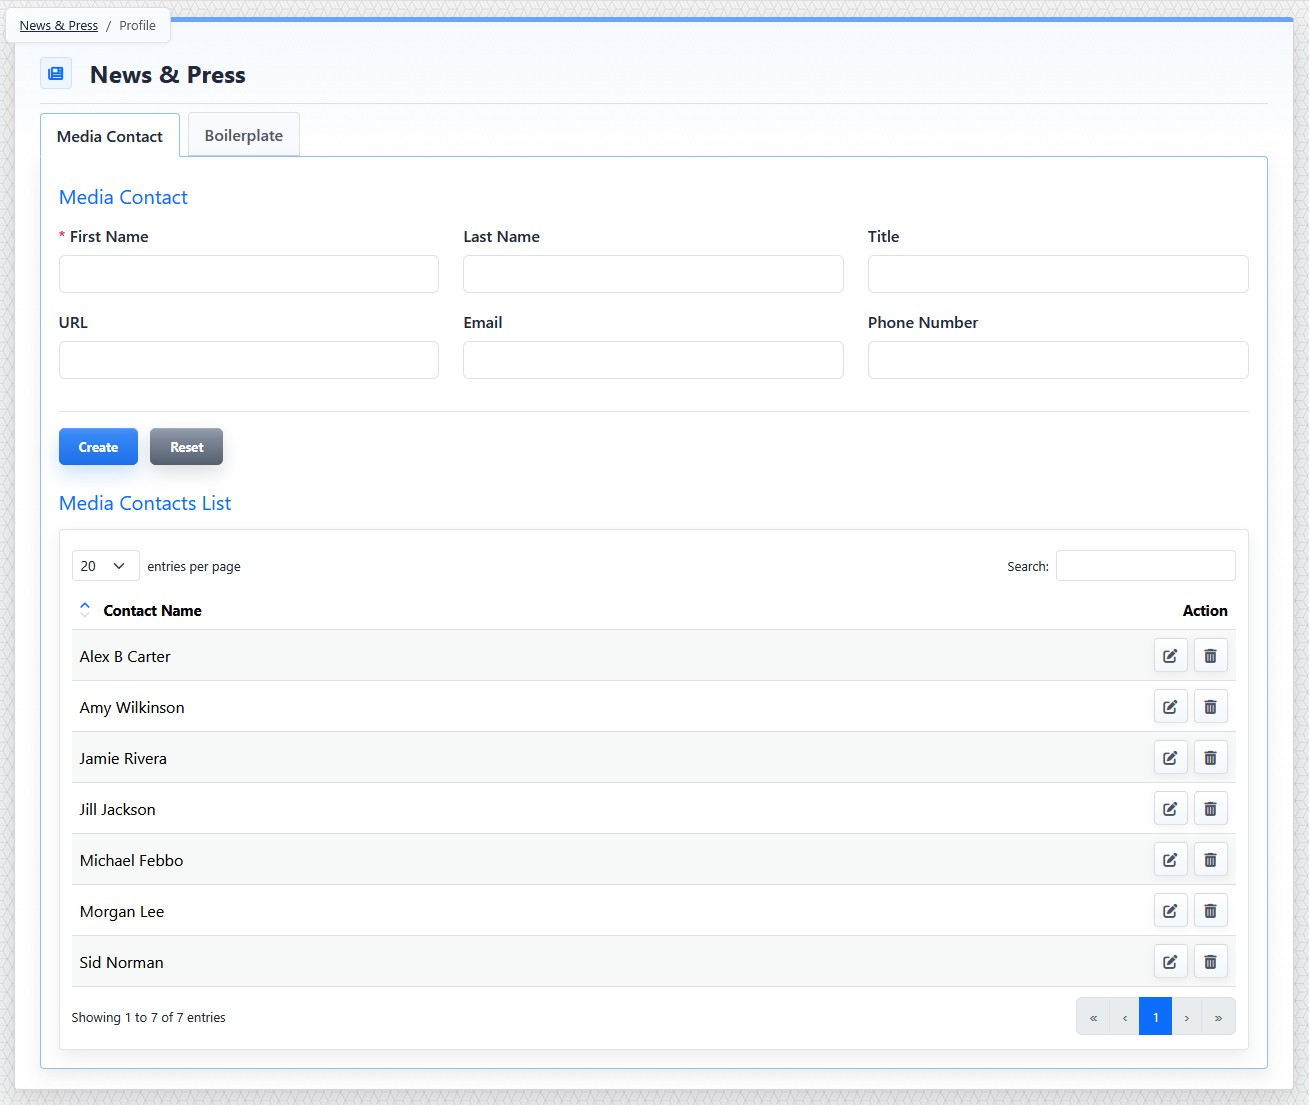Image resolution: width=1309 pixels, height=1105 pixels.
Task: Click the newspaper icon beside News & Press heading
Action: (x=56, y=73)
